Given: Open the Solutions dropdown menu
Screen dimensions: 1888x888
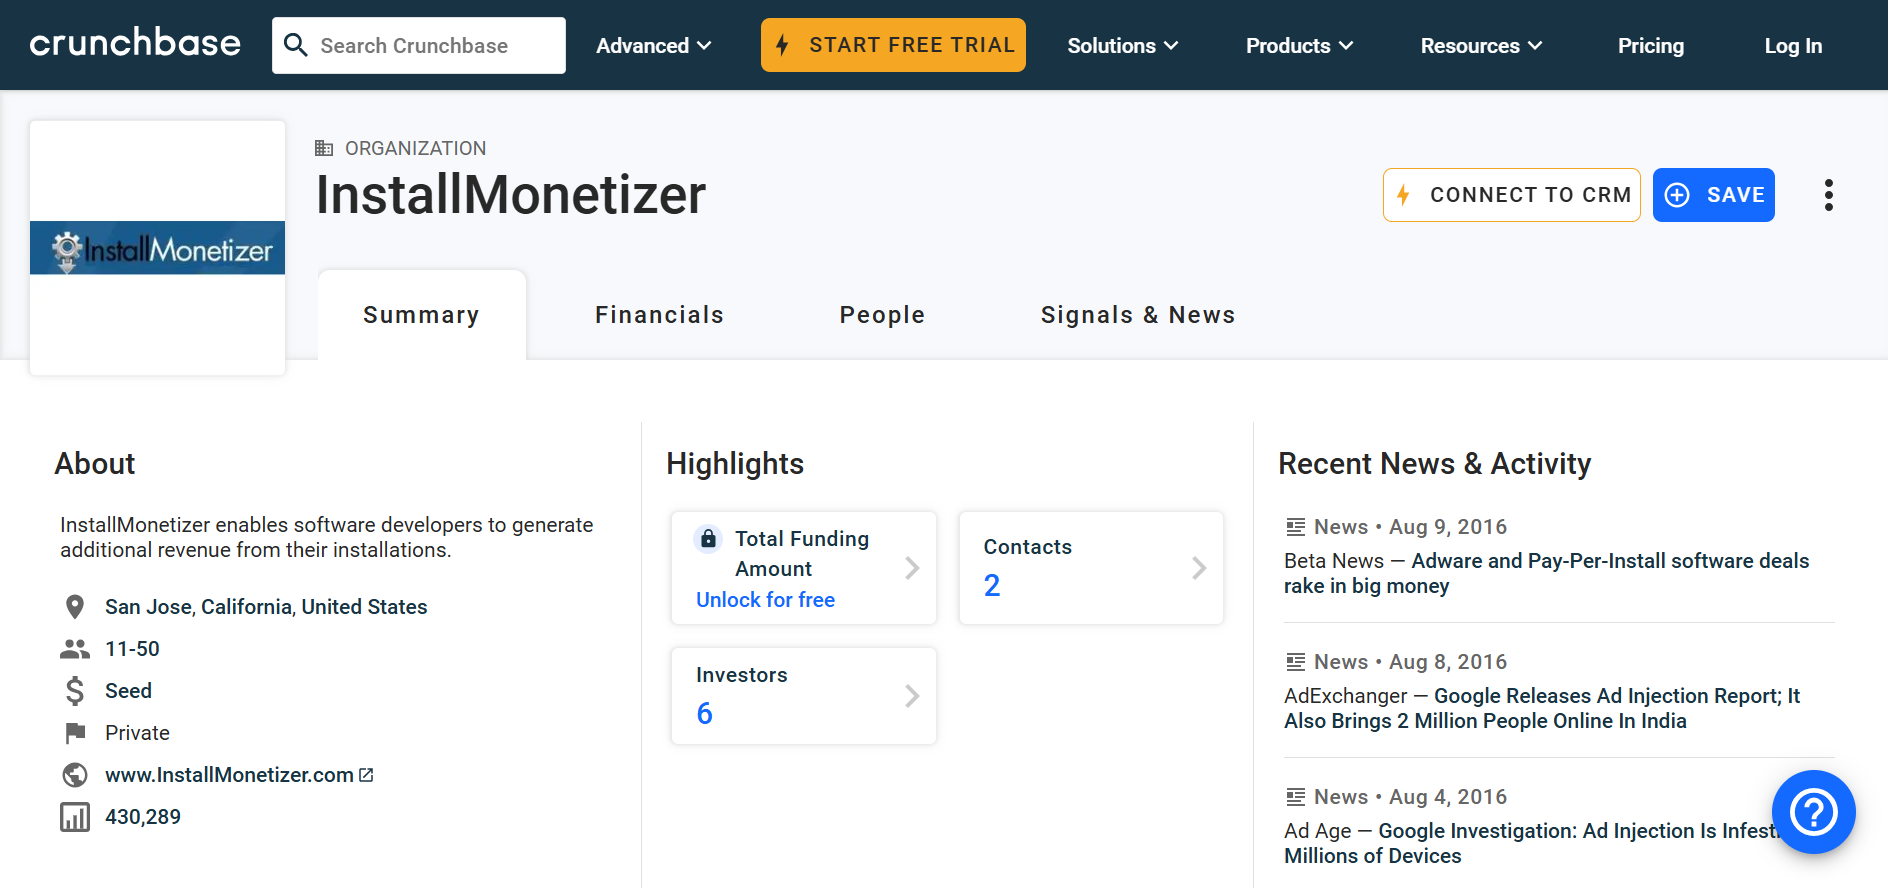Looking at the screenshot, I should click(1122, 46).
